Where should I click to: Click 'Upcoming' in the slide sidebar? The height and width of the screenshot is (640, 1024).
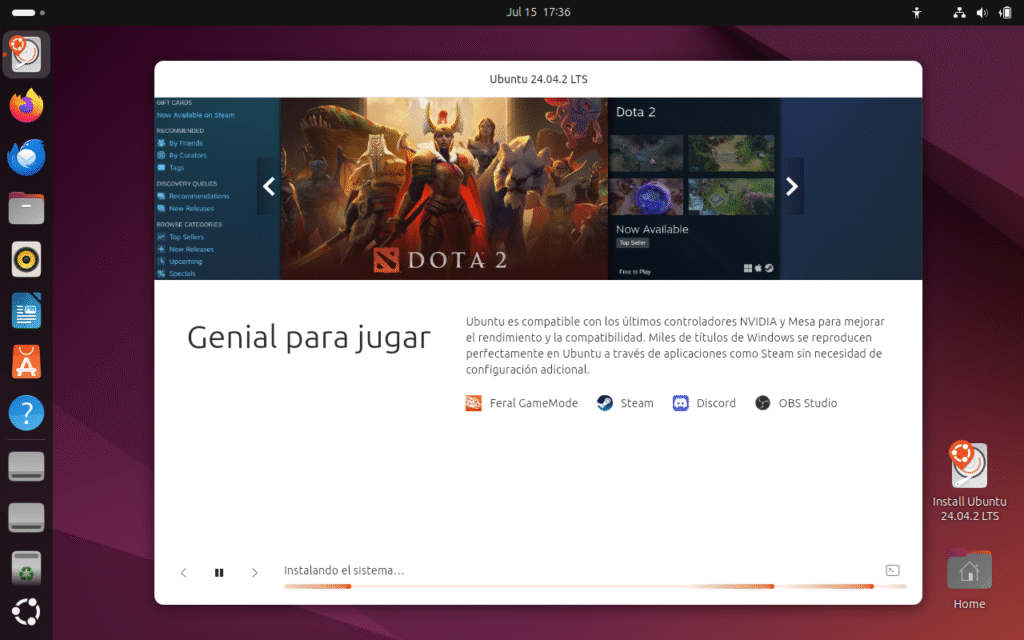185,261
